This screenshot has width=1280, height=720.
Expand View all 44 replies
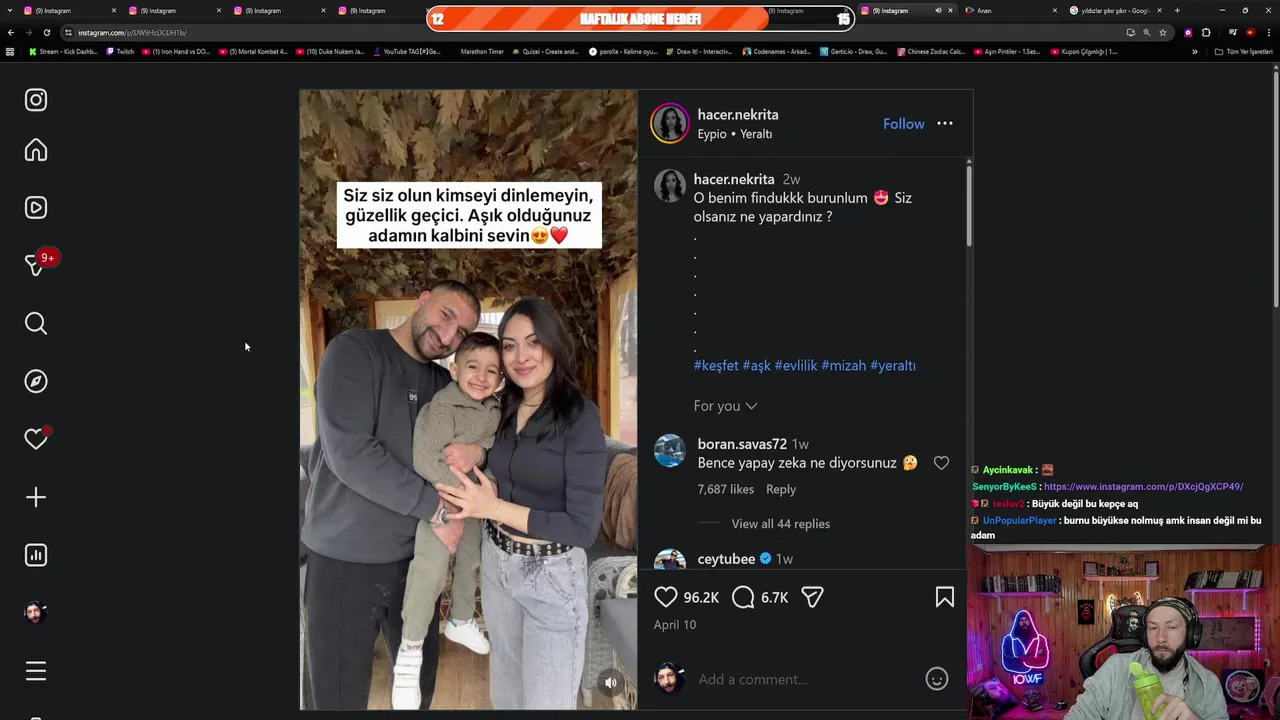[x=780, y=524]
